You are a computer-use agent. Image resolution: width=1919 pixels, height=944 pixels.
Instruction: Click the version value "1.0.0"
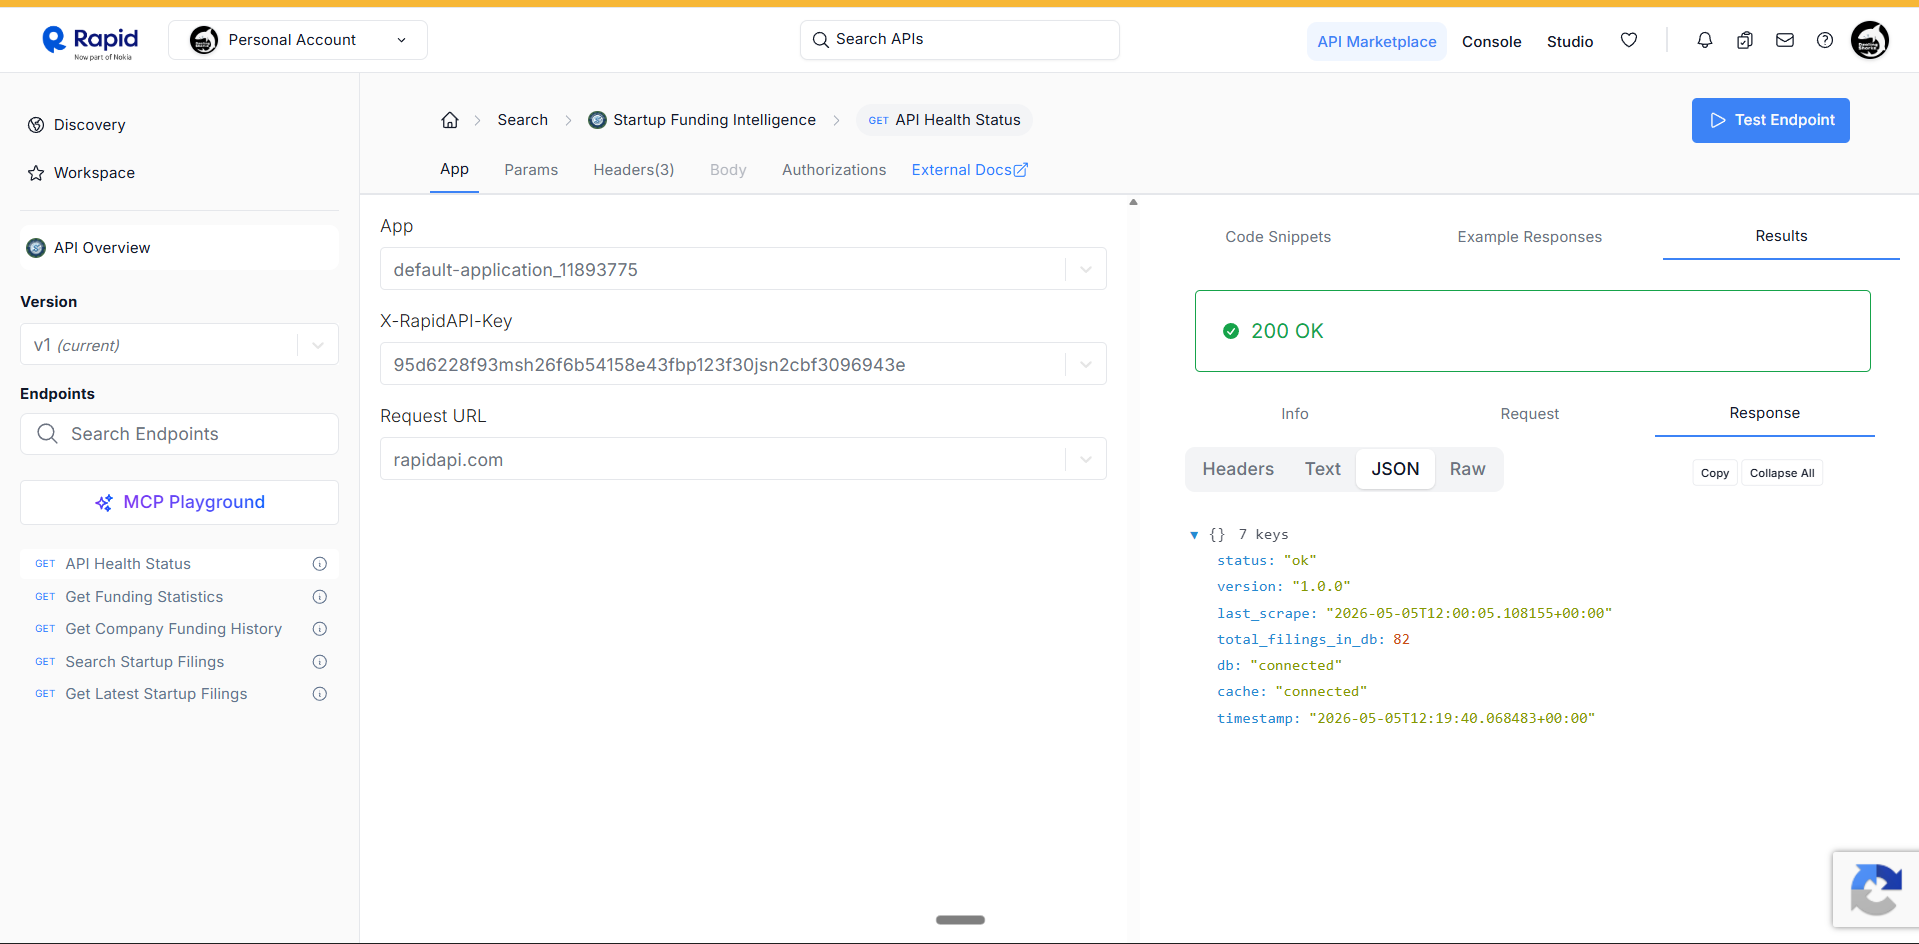tap(1321, 587)
